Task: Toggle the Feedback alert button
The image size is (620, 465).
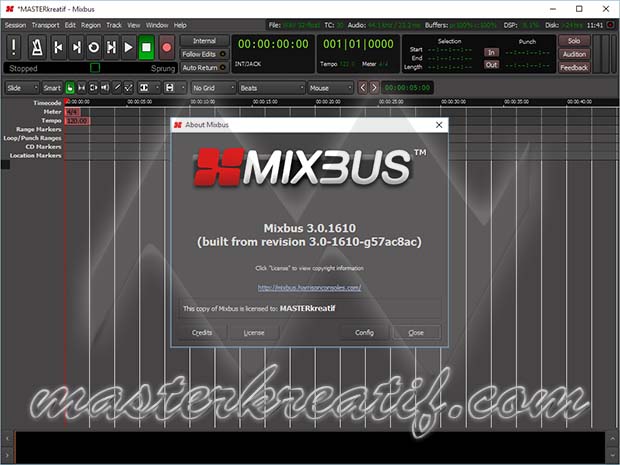Action: [574, 68]
